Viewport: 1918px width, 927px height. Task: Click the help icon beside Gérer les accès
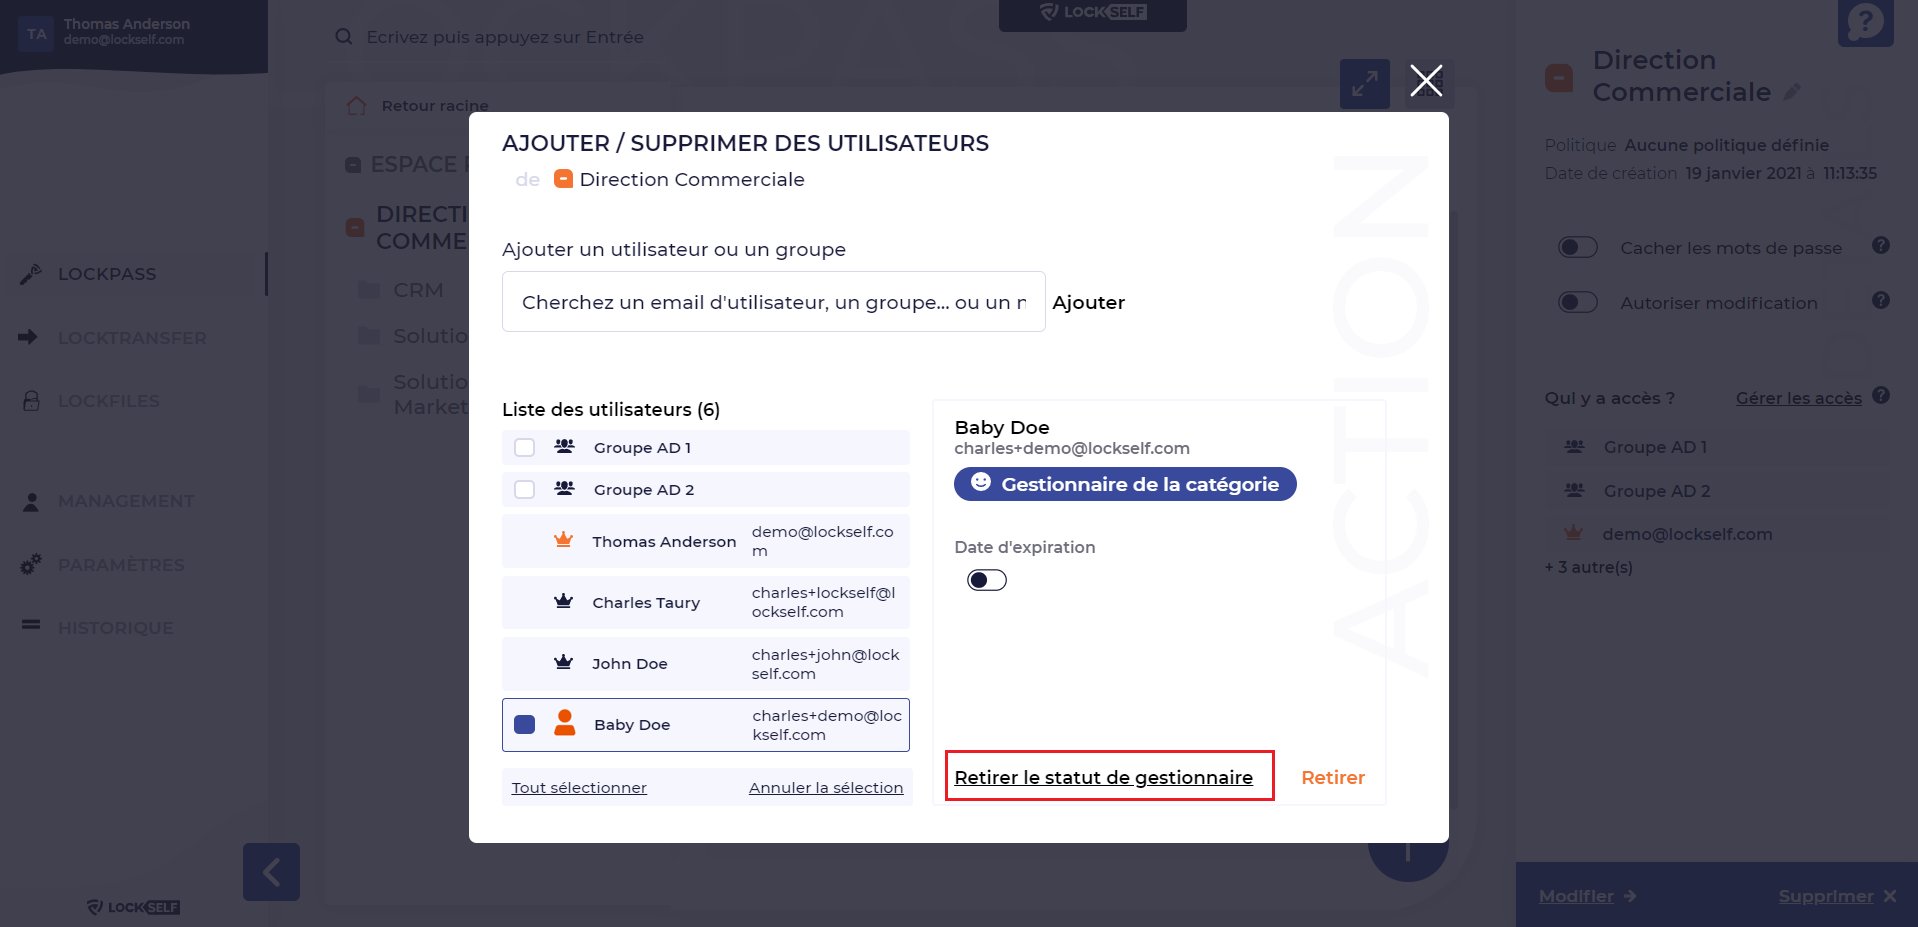pos(1881,396)
